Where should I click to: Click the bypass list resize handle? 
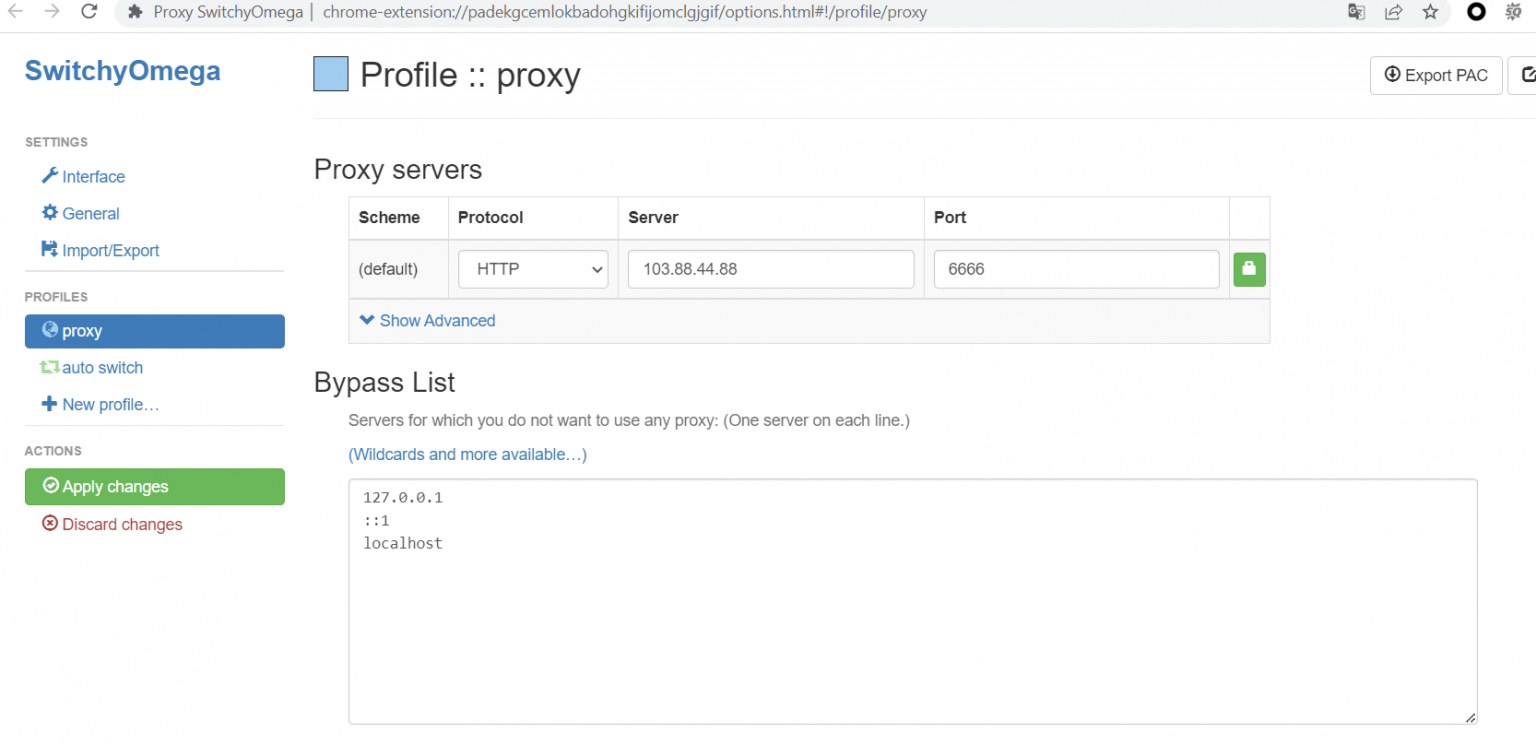coord(1470,717)
